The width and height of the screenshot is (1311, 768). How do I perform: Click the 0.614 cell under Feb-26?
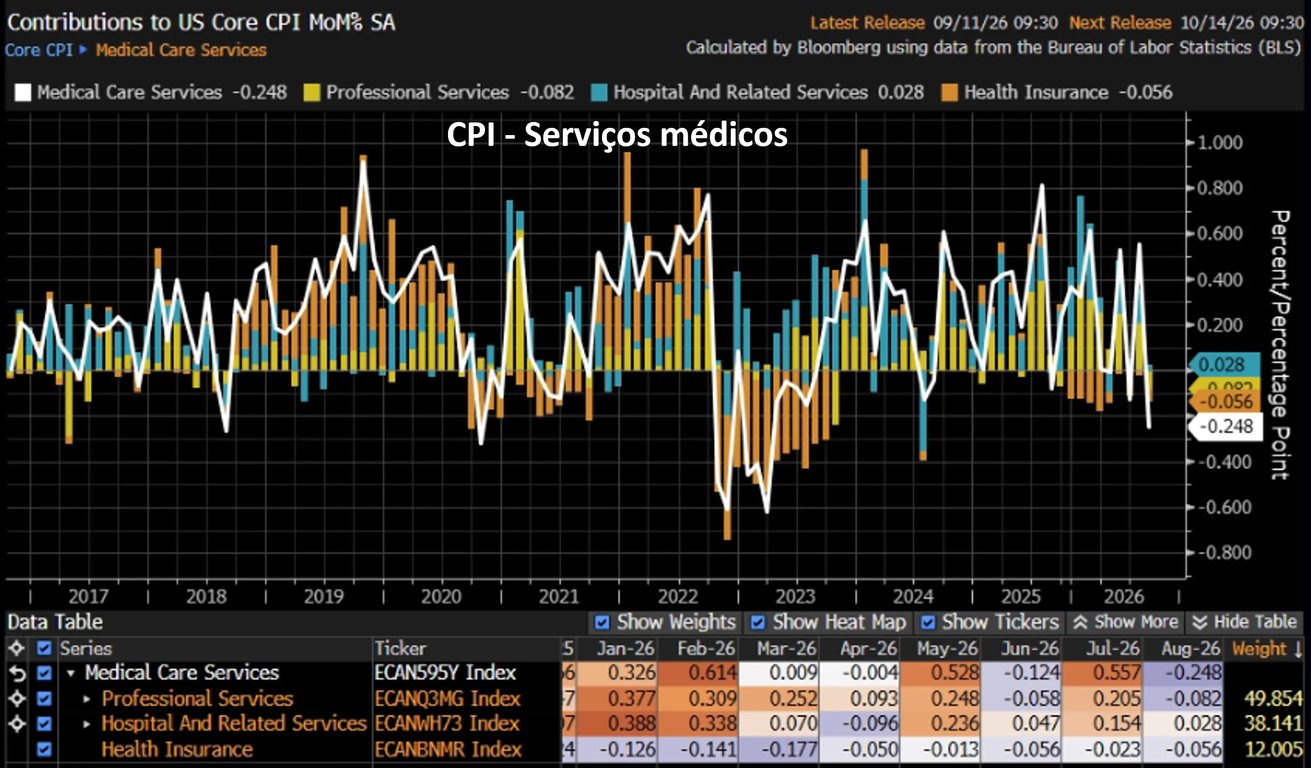coord(700,673)
